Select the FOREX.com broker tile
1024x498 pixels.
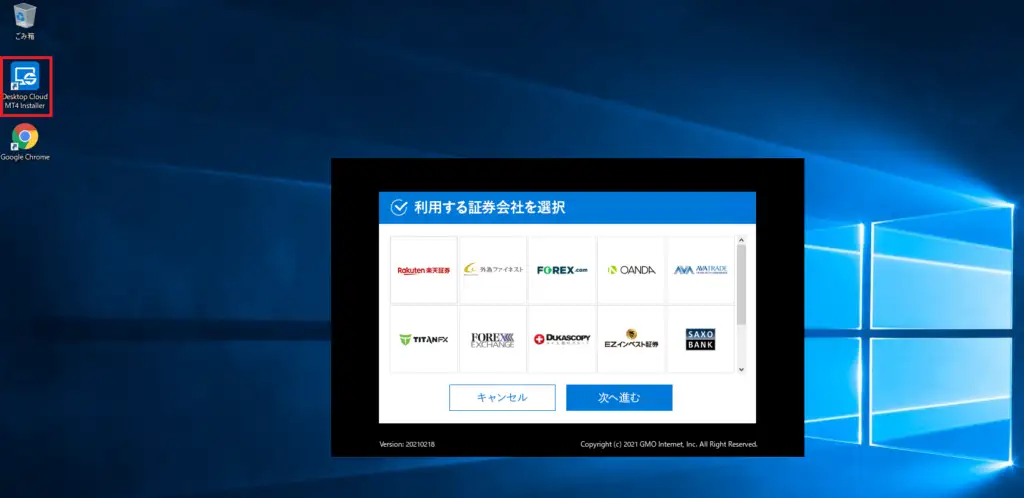tap(561, 270)
